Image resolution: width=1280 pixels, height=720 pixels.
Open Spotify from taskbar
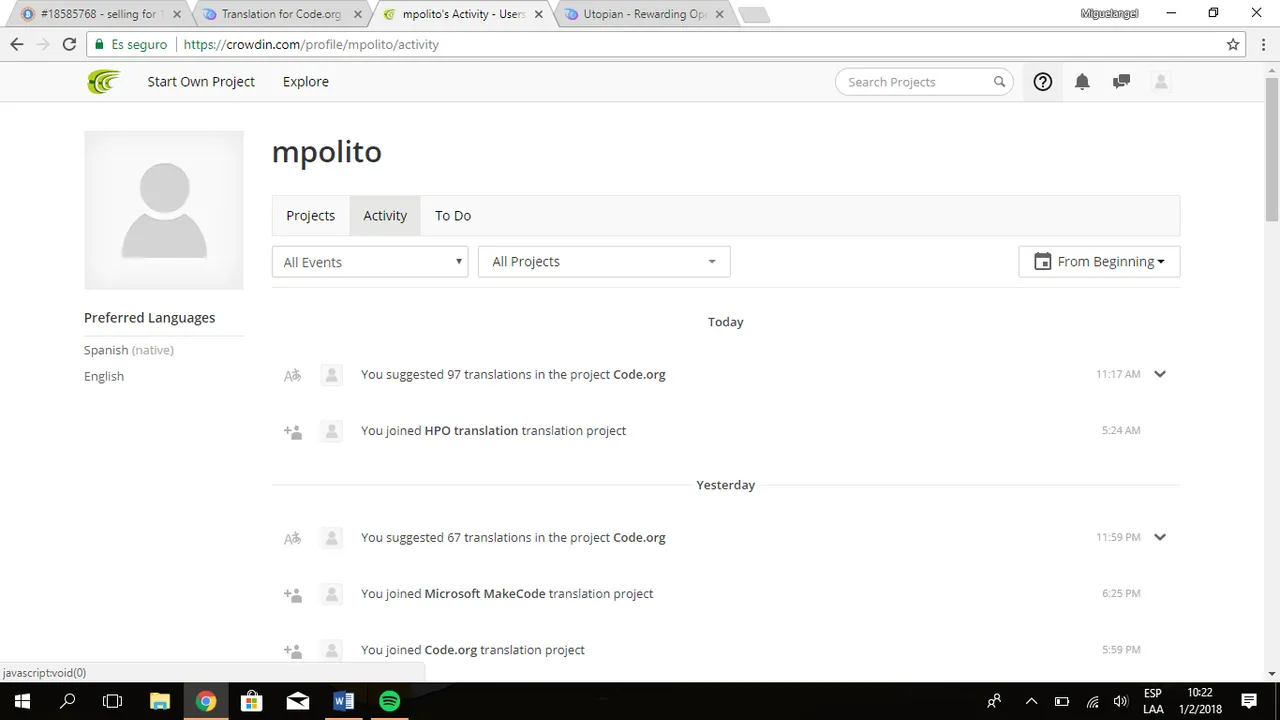click(390, 701)
